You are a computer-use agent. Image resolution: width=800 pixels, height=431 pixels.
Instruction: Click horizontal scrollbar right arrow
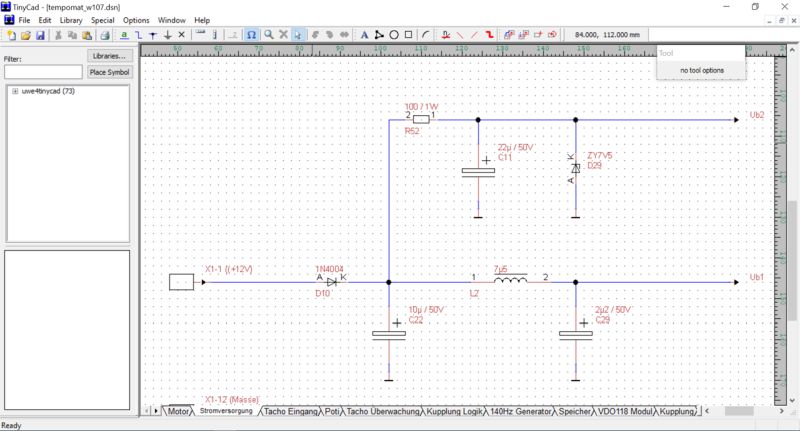click(781, 411)
